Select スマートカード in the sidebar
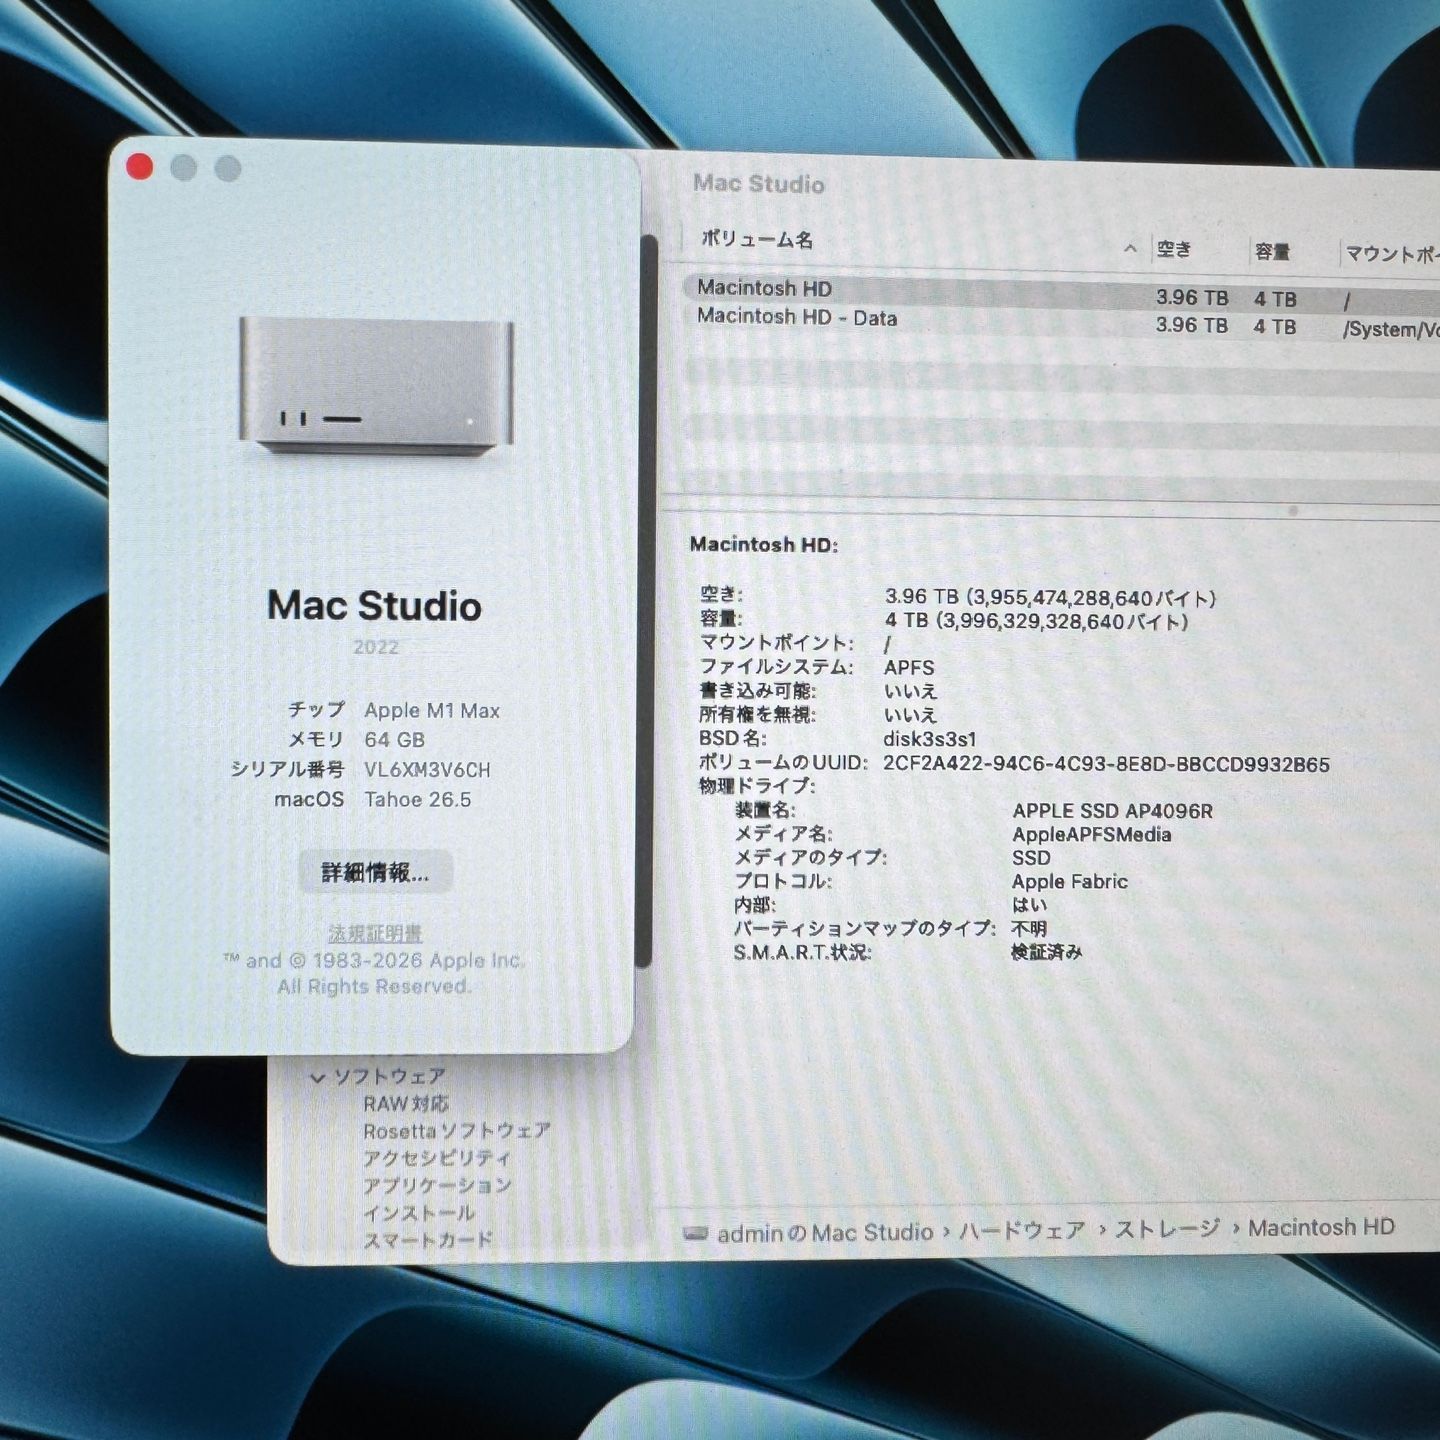This screenshot has width=1440, height=1440. [x=428, y=1240]
